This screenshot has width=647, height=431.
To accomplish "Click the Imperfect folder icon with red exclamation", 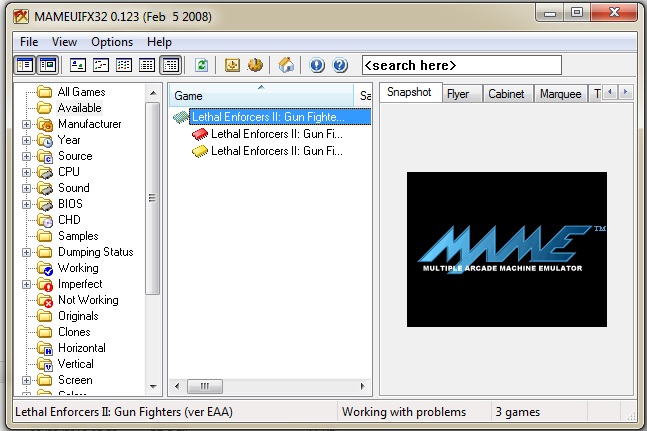I will click(45, 285).
